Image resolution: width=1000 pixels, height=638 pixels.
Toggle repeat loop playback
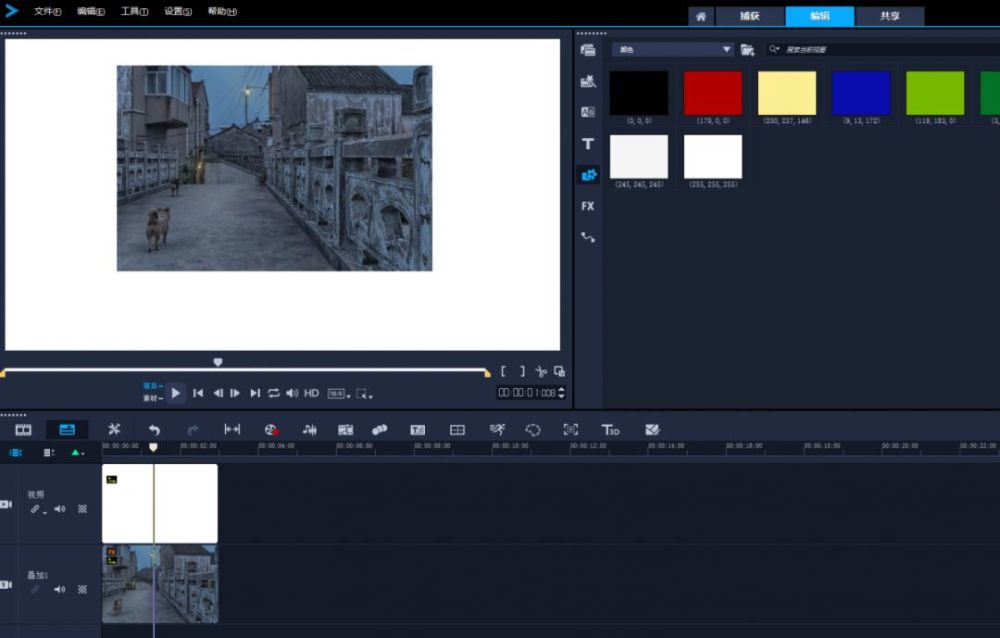coord(273,393)
